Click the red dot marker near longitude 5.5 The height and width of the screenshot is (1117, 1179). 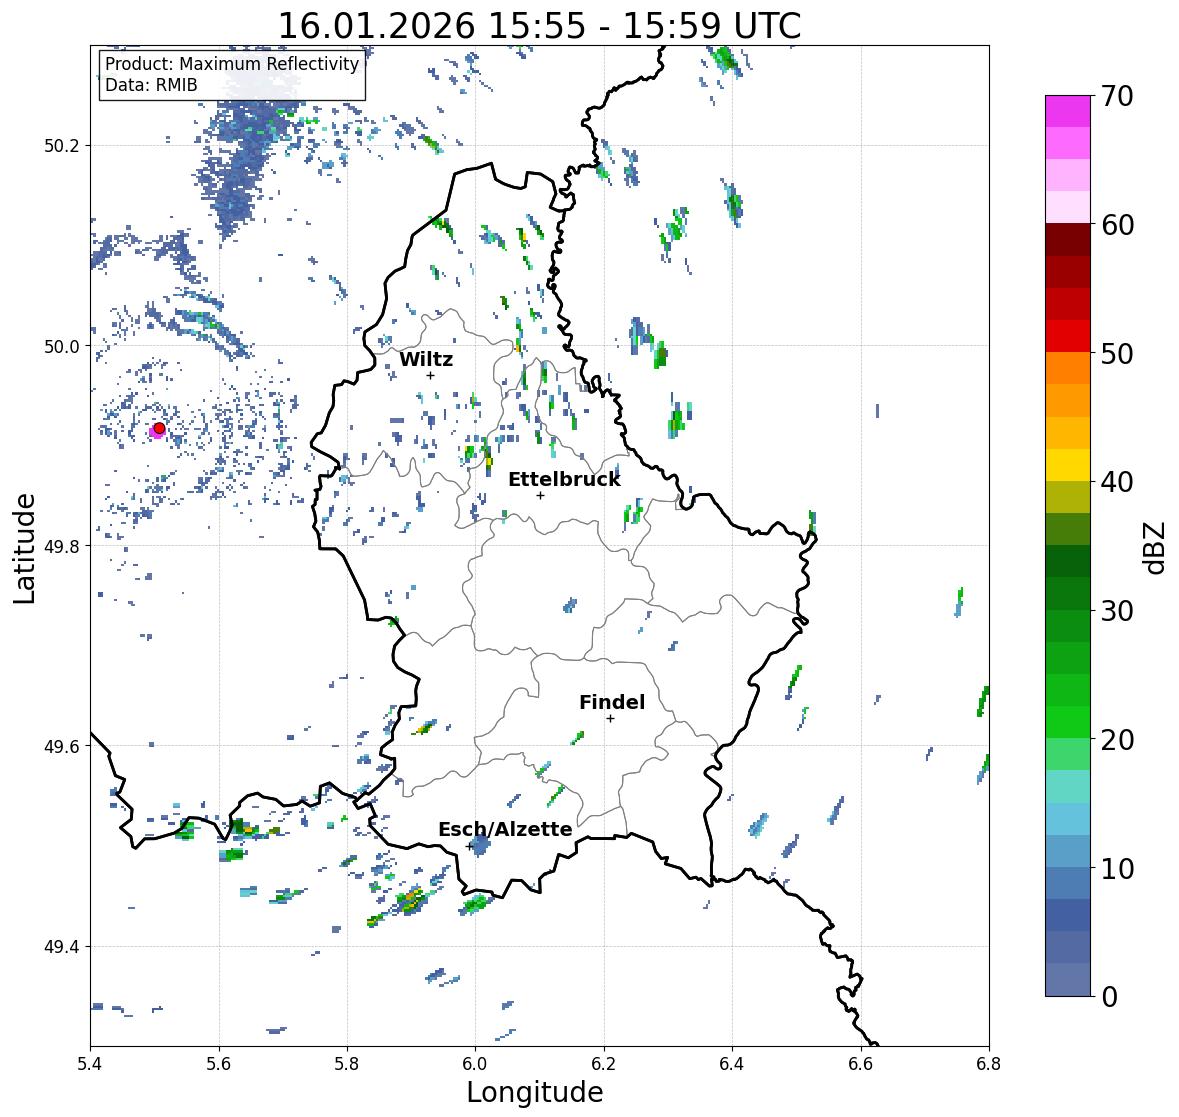pyautogui.click(x=159, y=428)
